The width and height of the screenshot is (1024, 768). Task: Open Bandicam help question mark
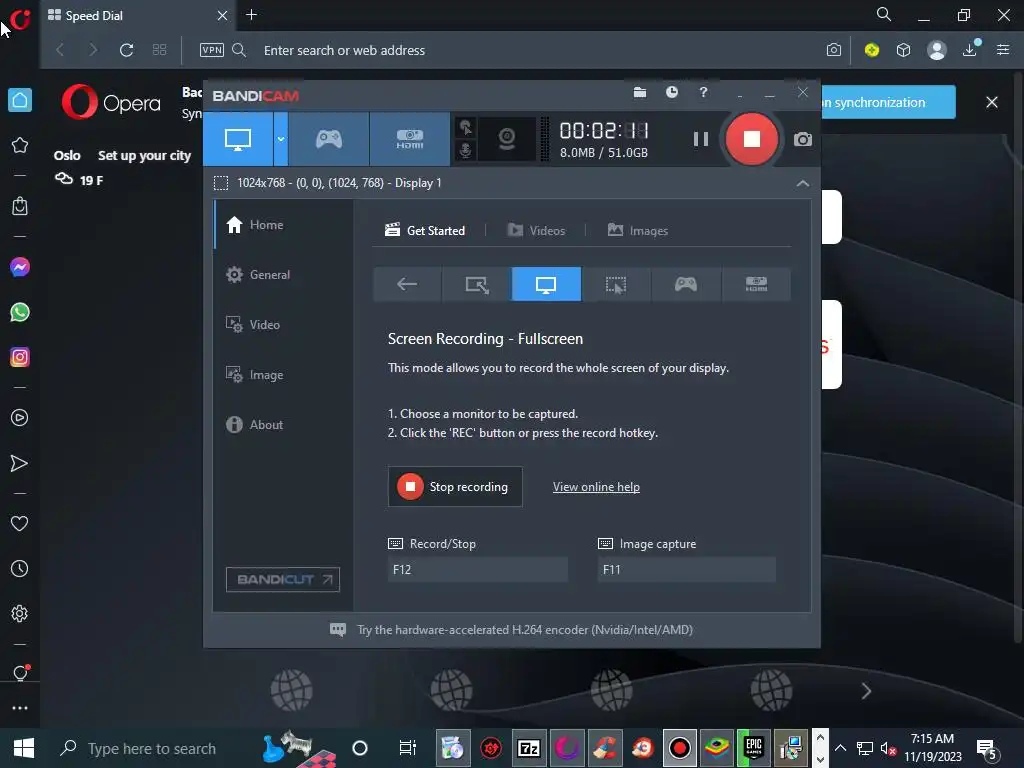click(703, 93)
